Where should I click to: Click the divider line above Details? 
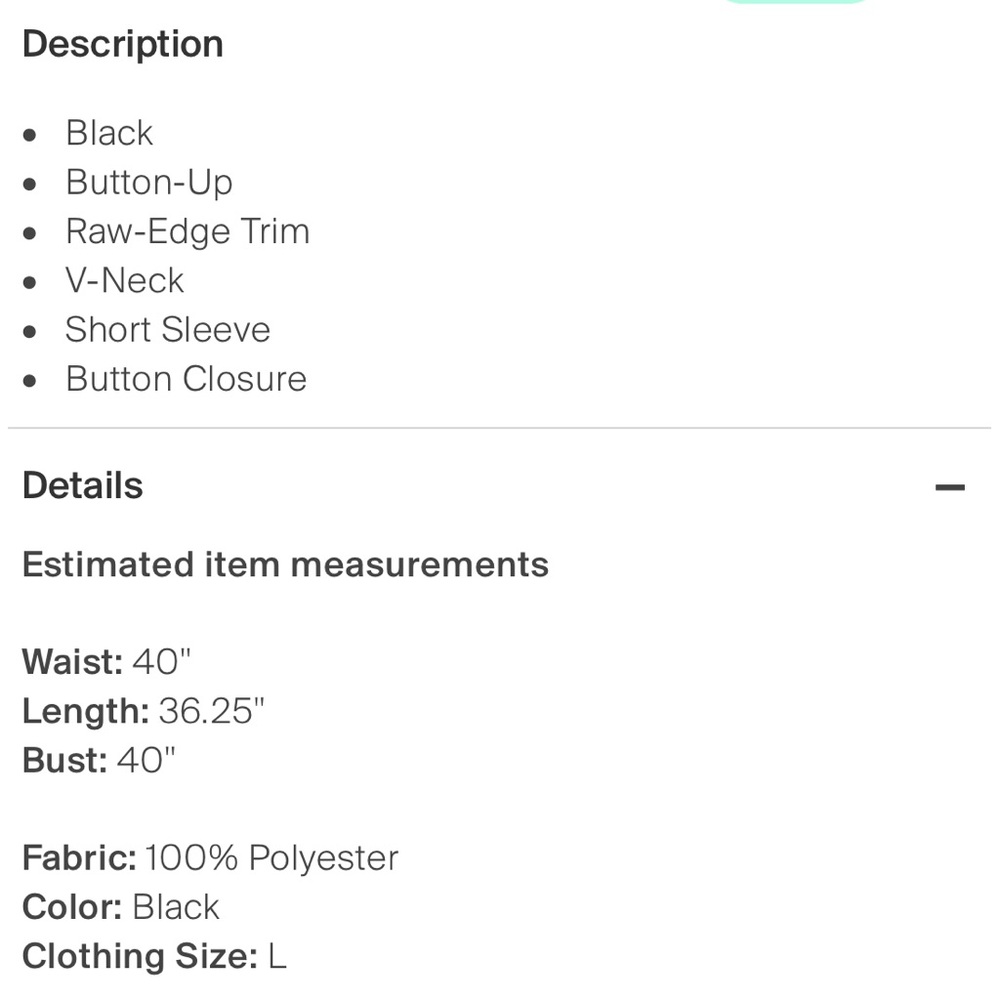pos(499,428)
